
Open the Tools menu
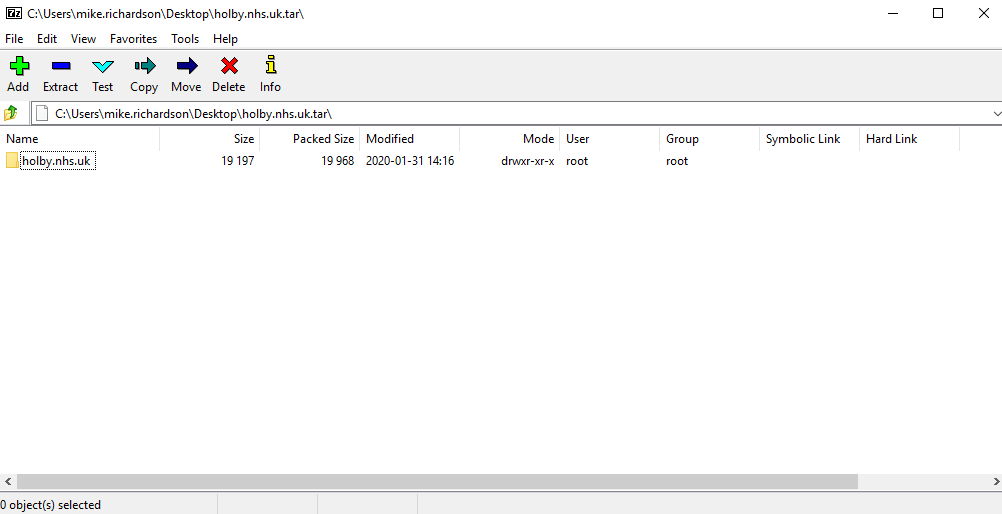pyautogui.click(x=185, y=39)
